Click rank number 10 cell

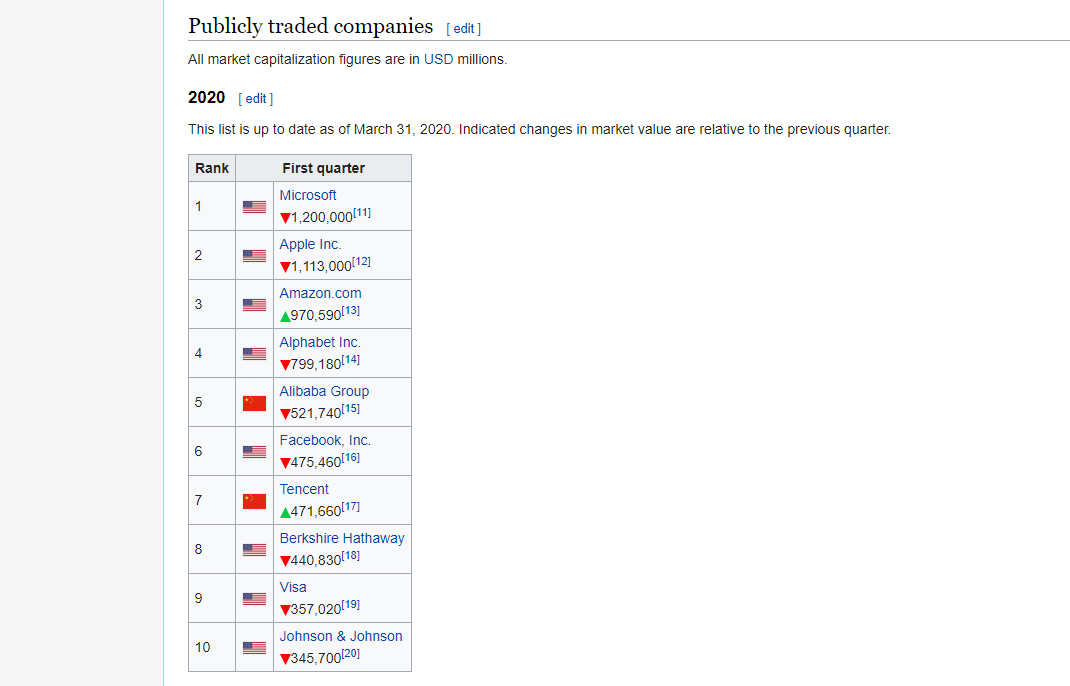tap(212, 647)
